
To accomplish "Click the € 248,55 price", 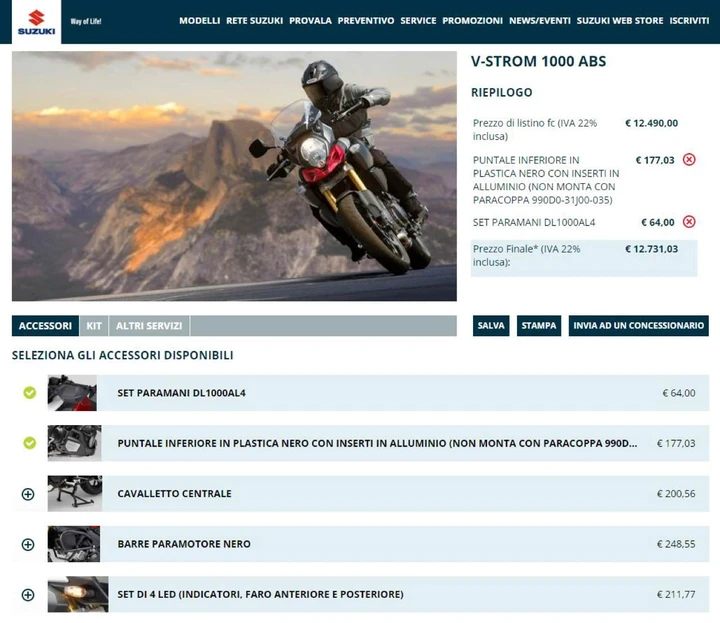I will (676, 544).
